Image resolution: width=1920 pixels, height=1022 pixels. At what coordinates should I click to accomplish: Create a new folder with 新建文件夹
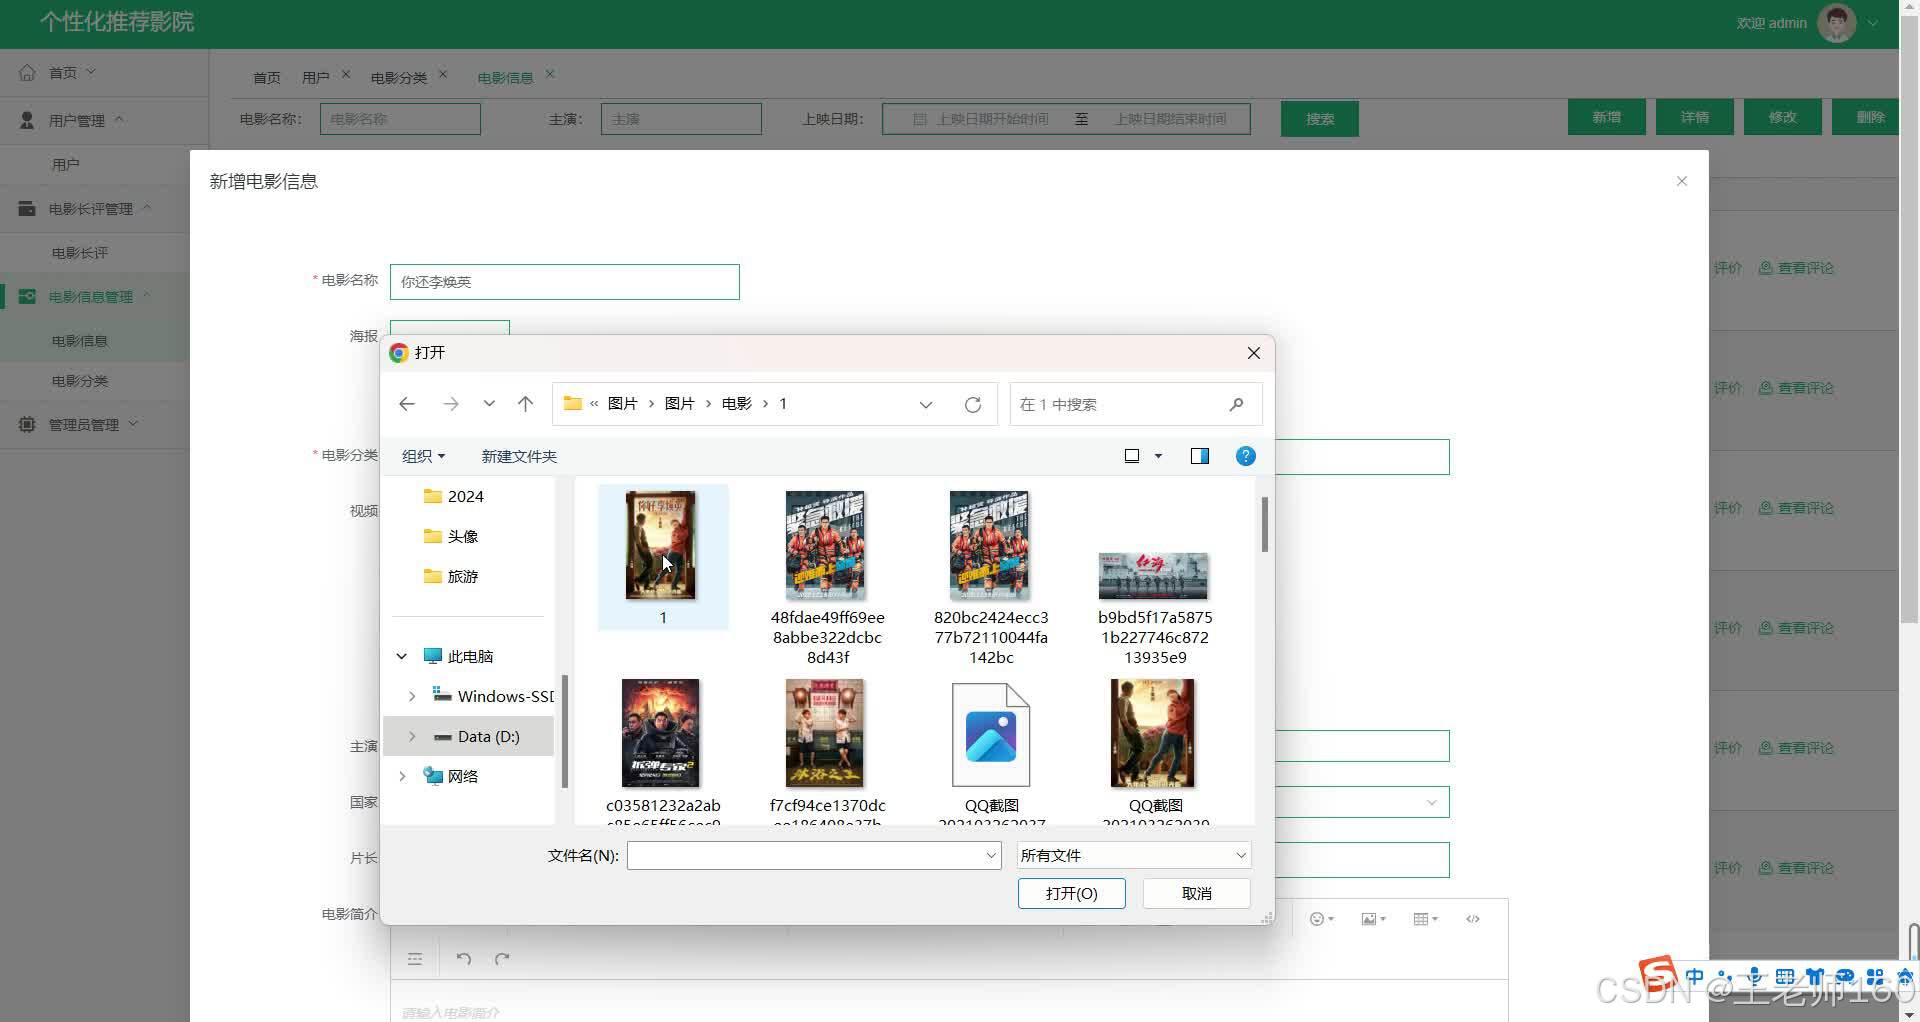point(519,456)
